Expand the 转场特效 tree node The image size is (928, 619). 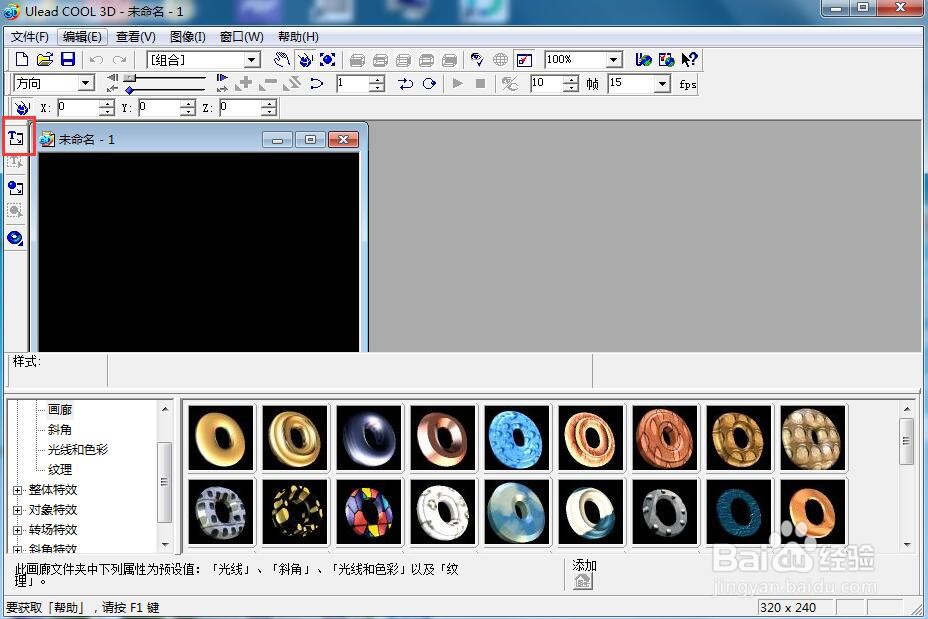pyautogui.click(x=17, y=530)
